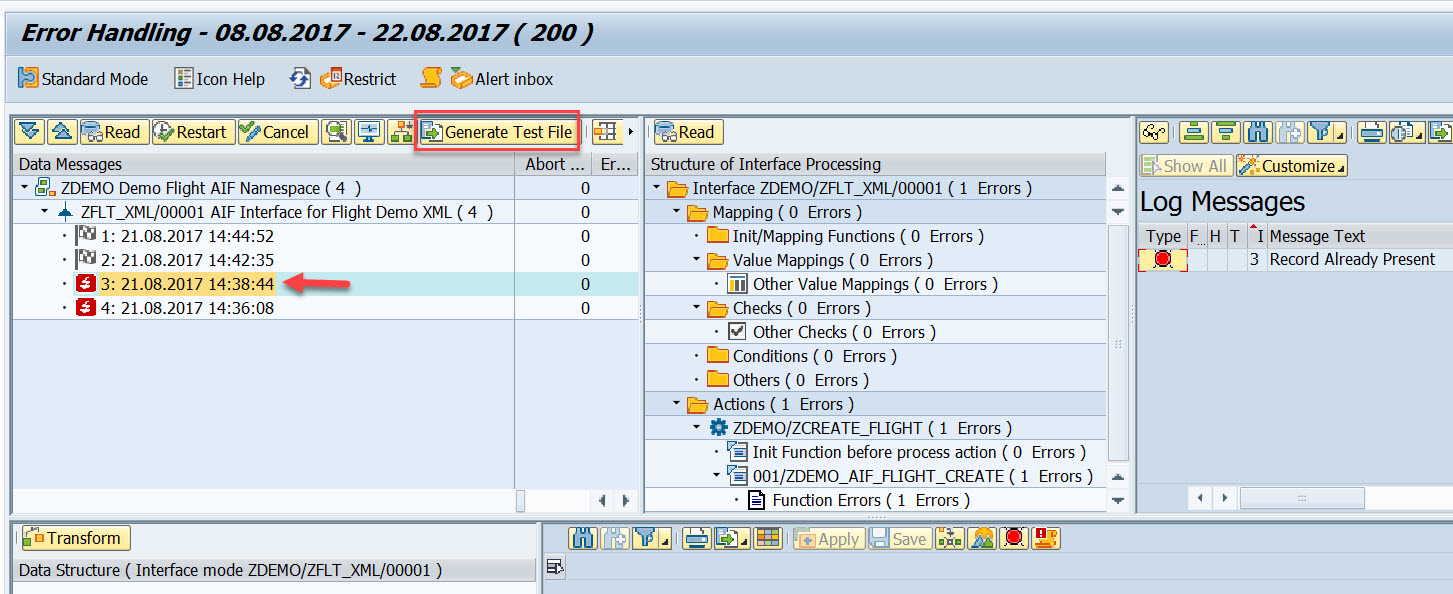Collapse the Interface ZDEMO/ZFLT_XML/00001 node
This screenshot has width=1453, height=594.
[x=657, y=188]
